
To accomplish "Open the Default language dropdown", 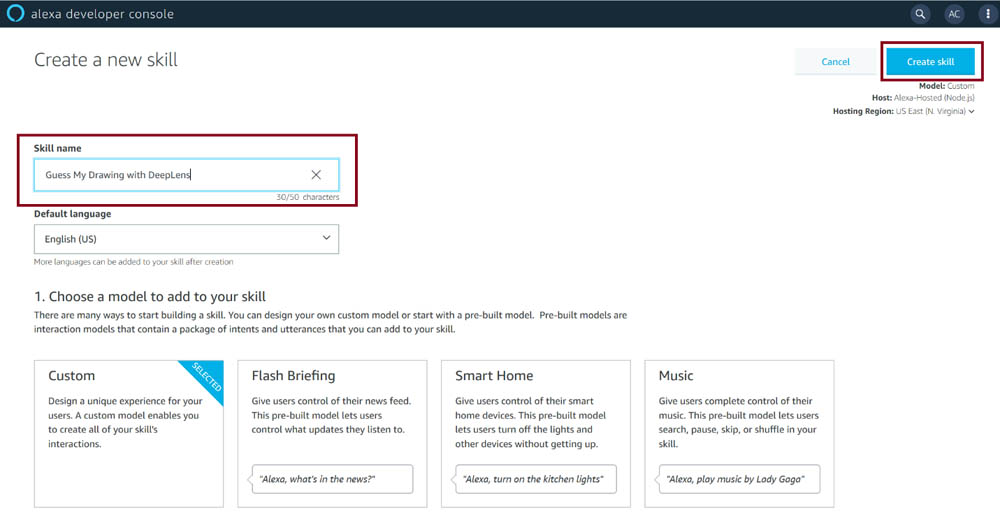I will pyautogui.click(x=186, y=239).
